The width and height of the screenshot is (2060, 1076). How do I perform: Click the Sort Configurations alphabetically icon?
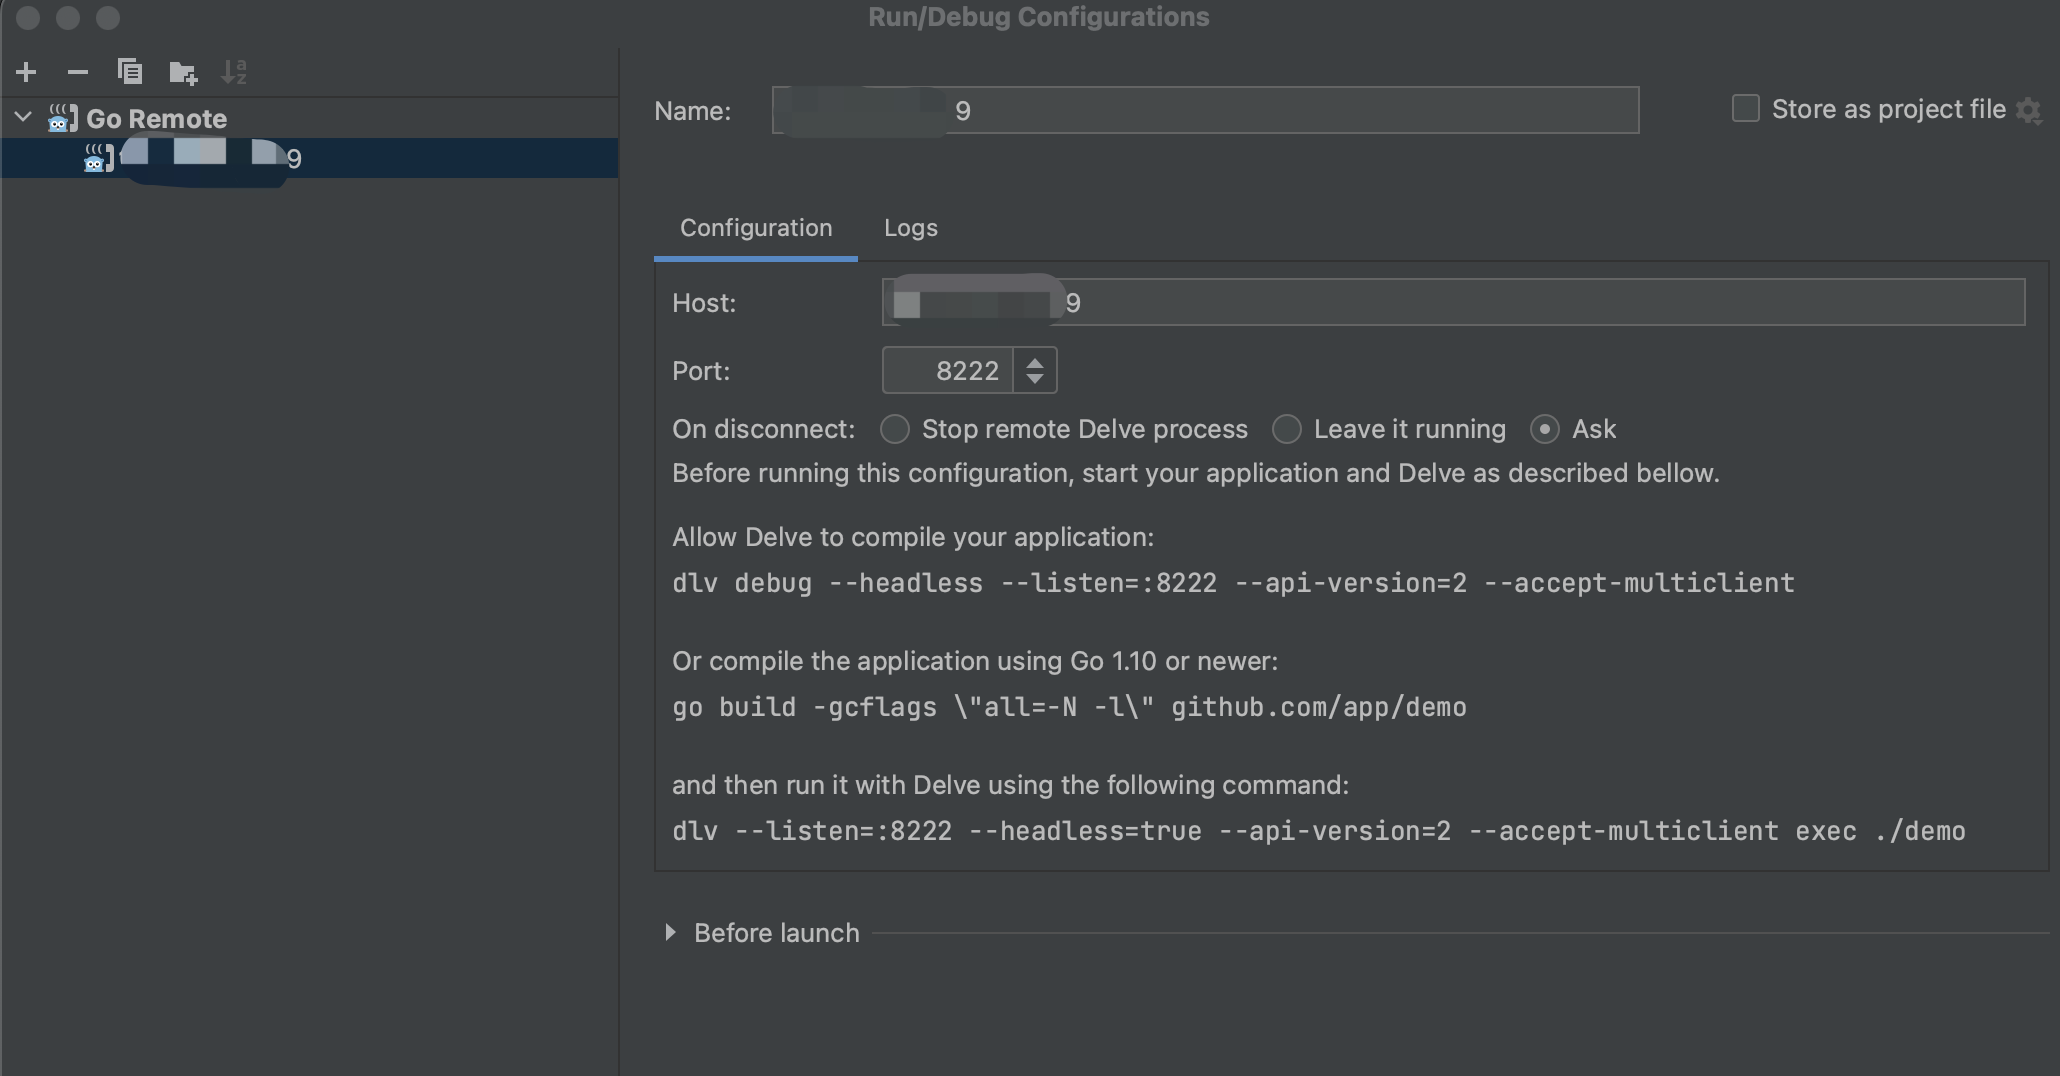coord(234,72)
